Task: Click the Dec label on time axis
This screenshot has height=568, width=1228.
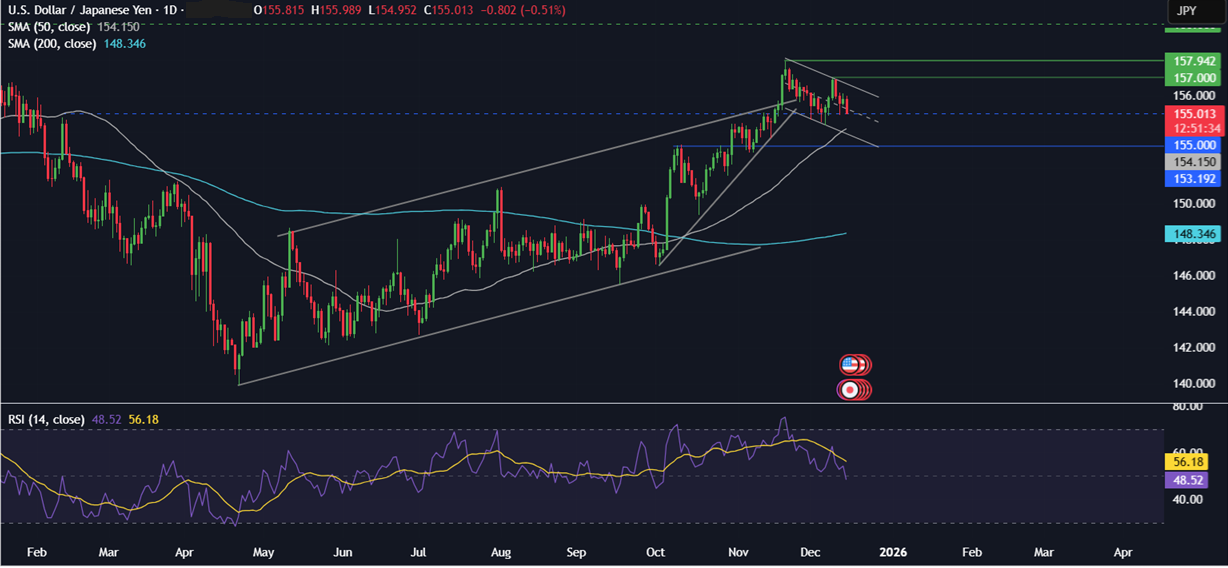Action: click(x=813, y=551)
